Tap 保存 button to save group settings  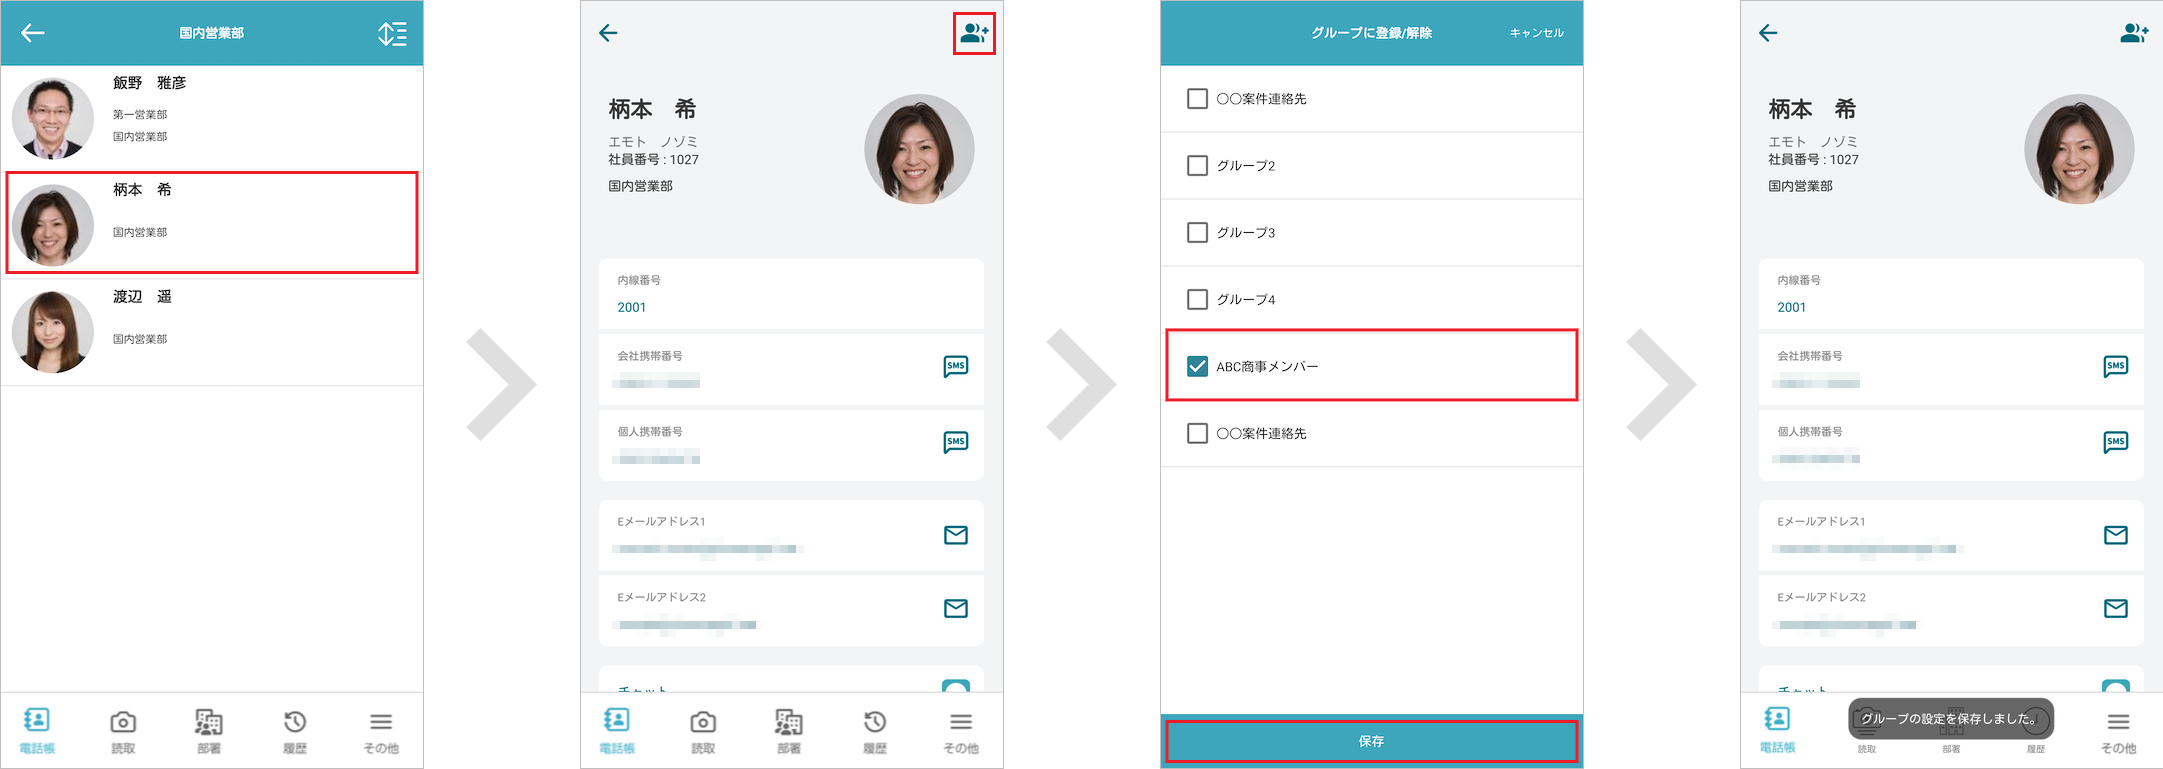(1372, 741)
